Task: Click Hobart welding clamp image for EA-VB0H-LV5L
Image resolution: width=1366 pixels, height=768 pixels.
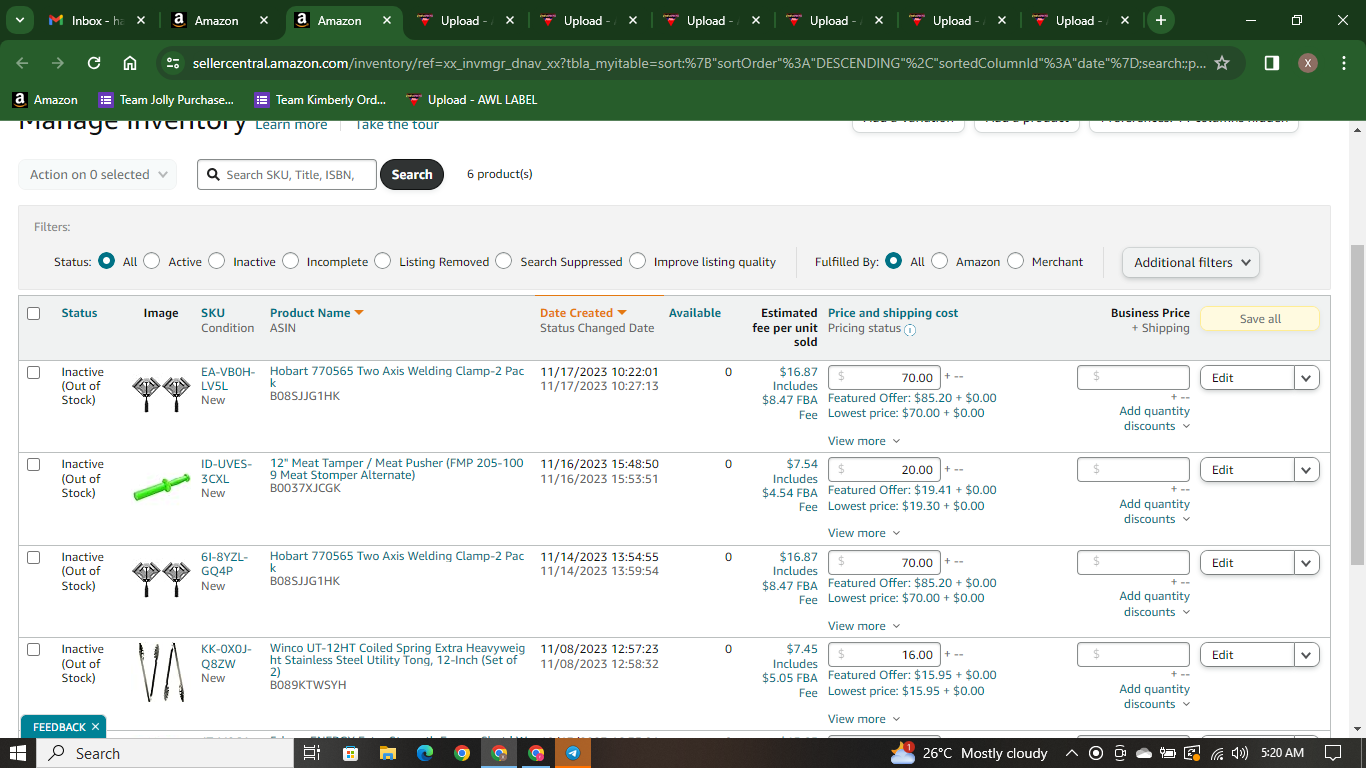Action: coord(161,393)
